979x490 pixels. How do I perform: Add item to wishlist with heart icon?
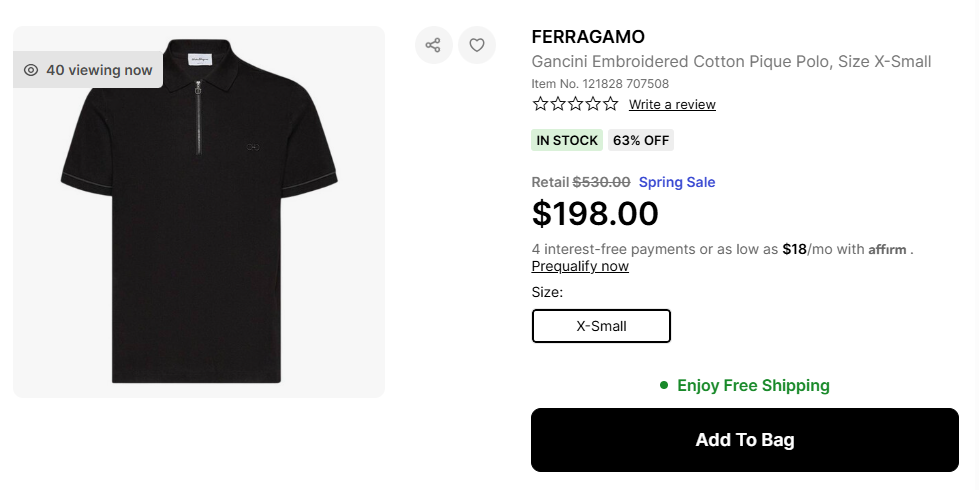pos(477,45)
